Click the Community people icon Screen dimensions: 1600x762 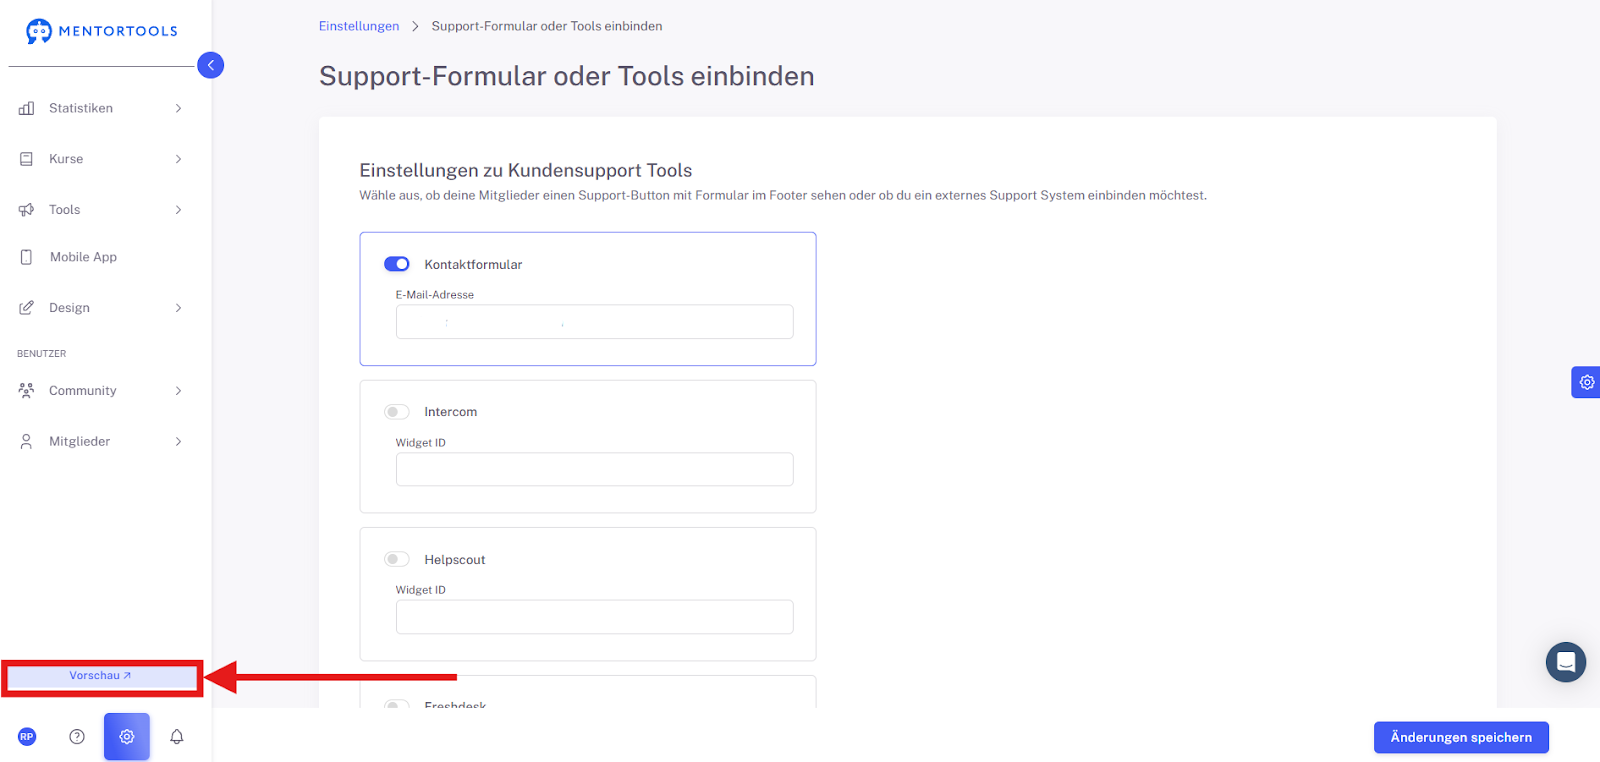27,391
